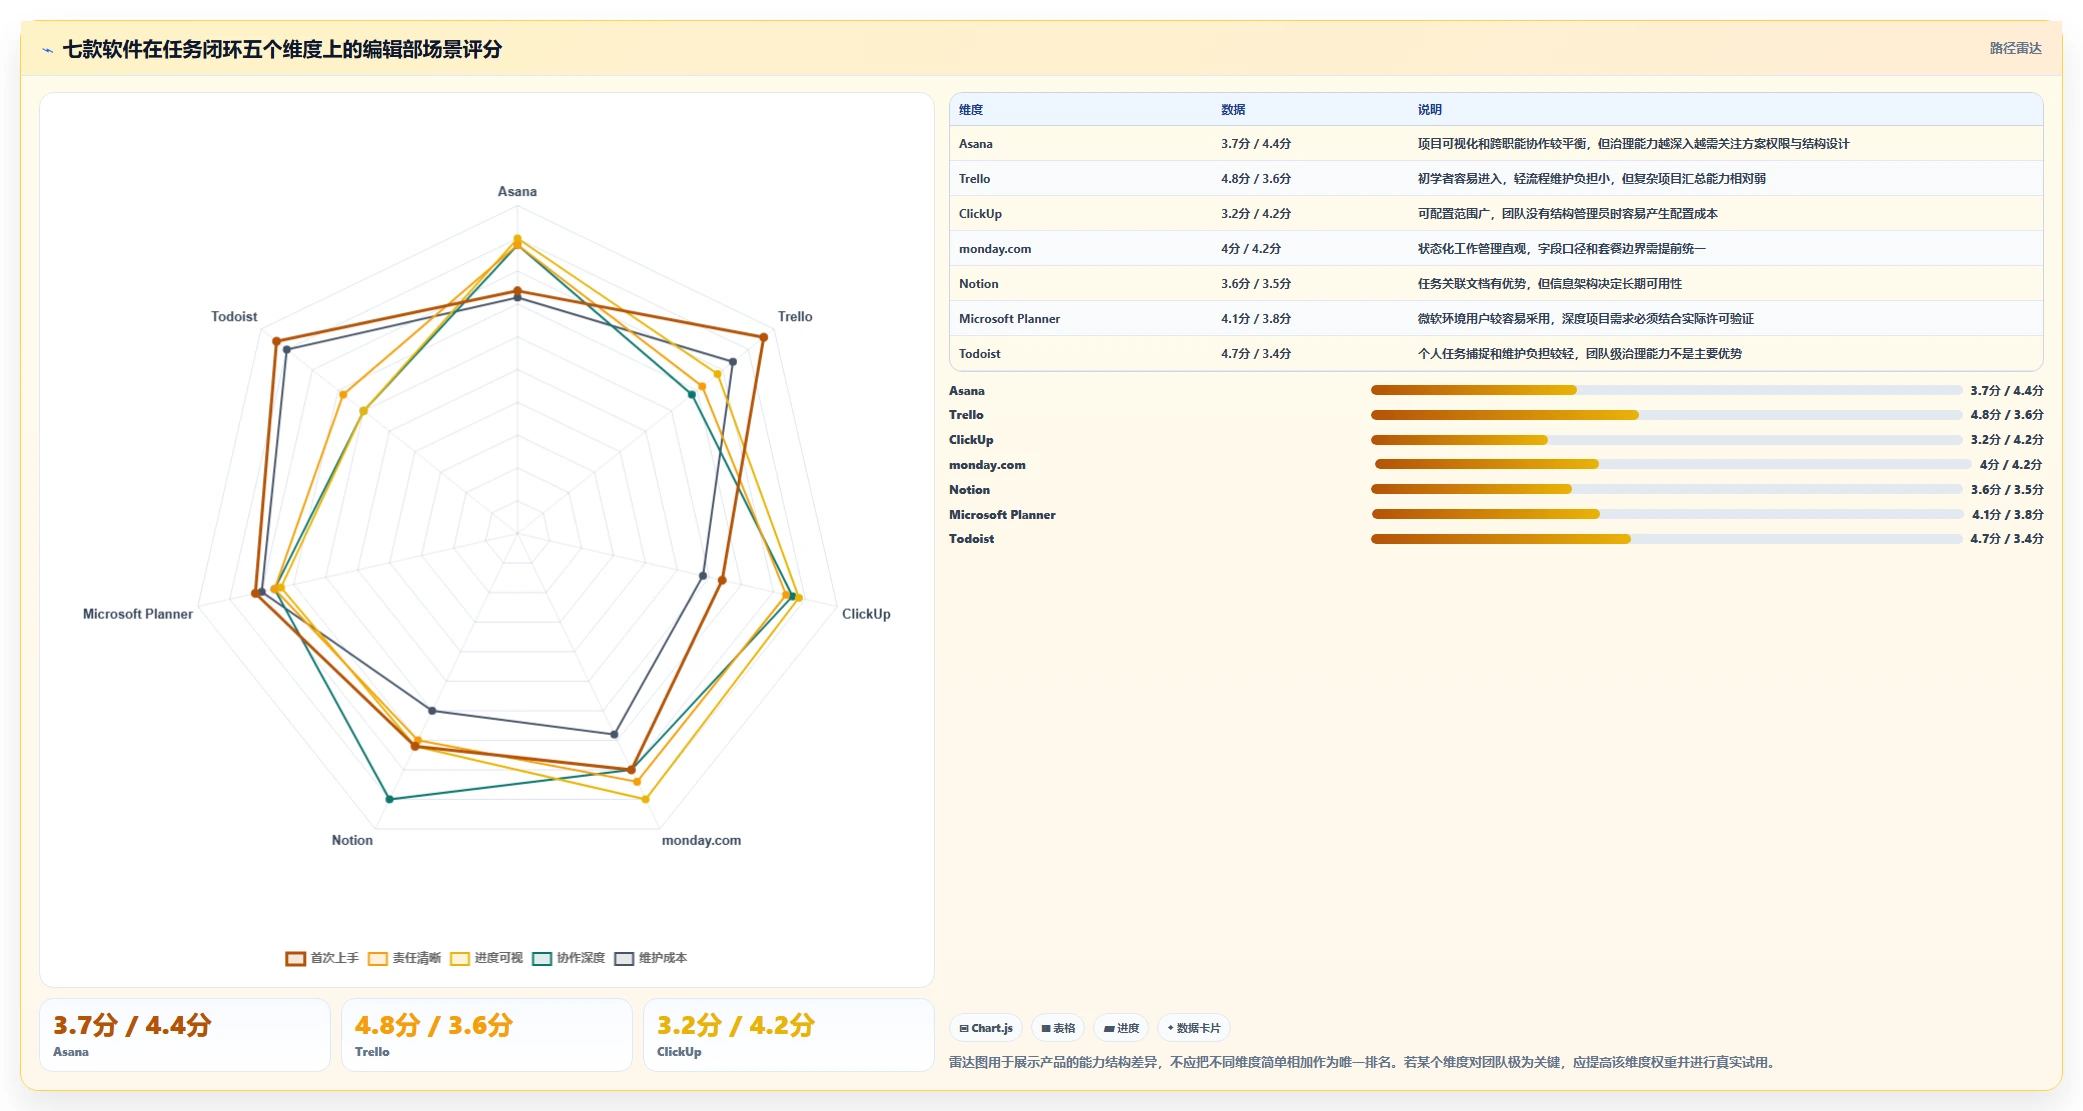Click the Notion progress bar
Image resolution: width=2083 pixels, height=1111 pixels.
(x=1666, y=489)
